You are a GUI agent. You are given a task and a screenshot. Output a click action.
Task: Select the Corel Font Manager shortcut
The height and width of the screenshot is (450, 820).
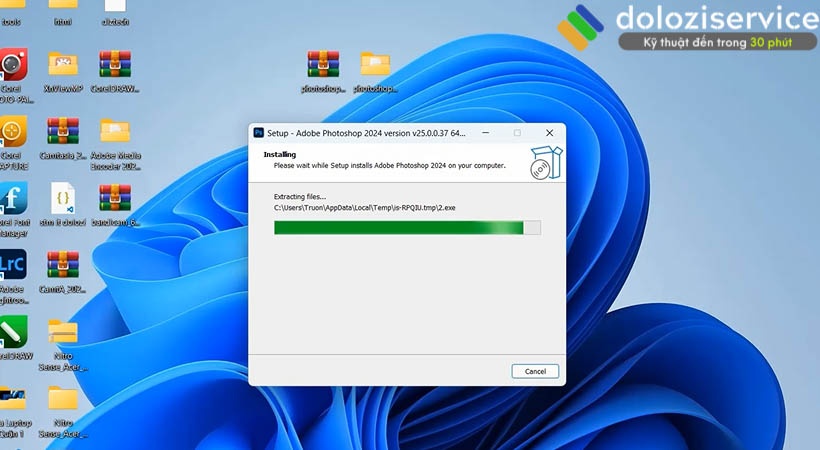click(14, 198)
